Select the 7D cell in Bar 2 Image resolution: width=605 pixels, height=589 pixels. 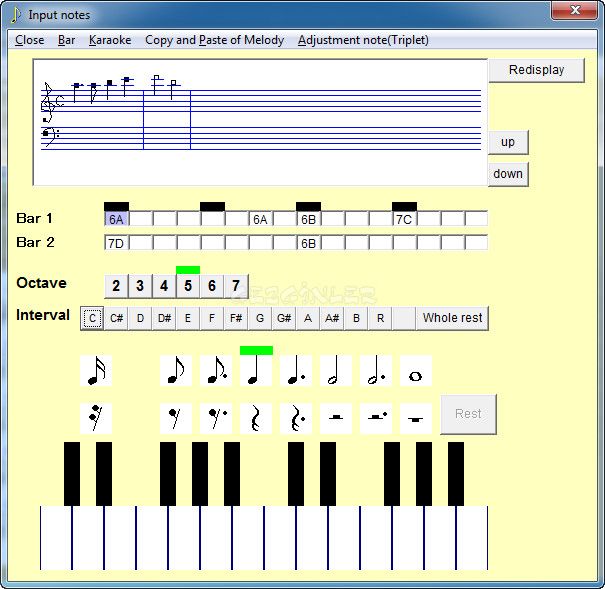point(116,243)
